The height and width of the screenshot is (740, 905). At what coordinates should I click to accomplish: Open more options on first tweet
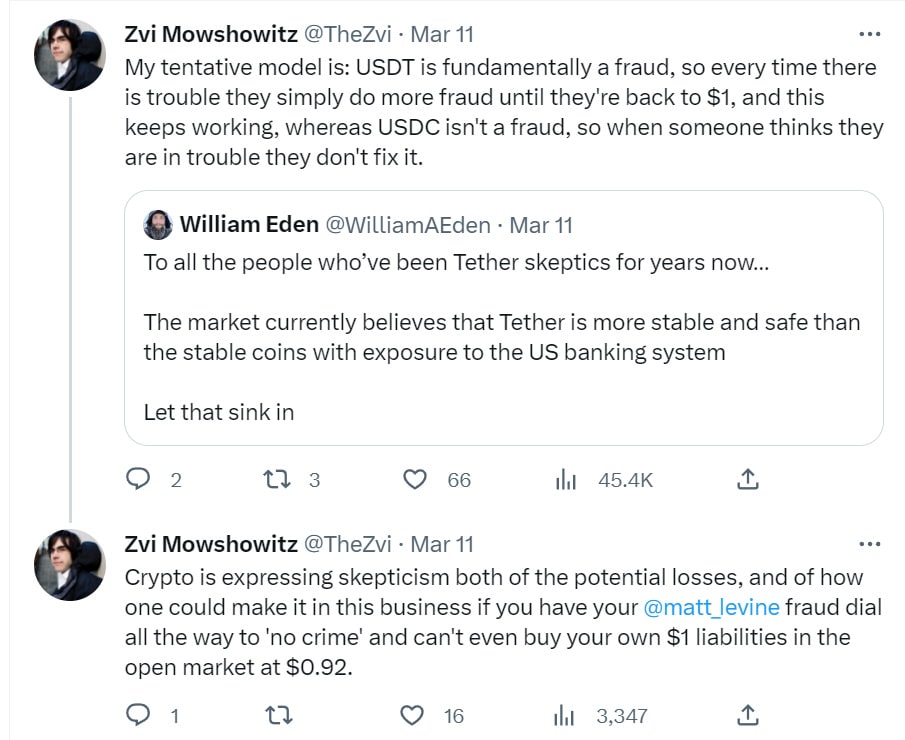pyautogui.click(x=870, y=34)
